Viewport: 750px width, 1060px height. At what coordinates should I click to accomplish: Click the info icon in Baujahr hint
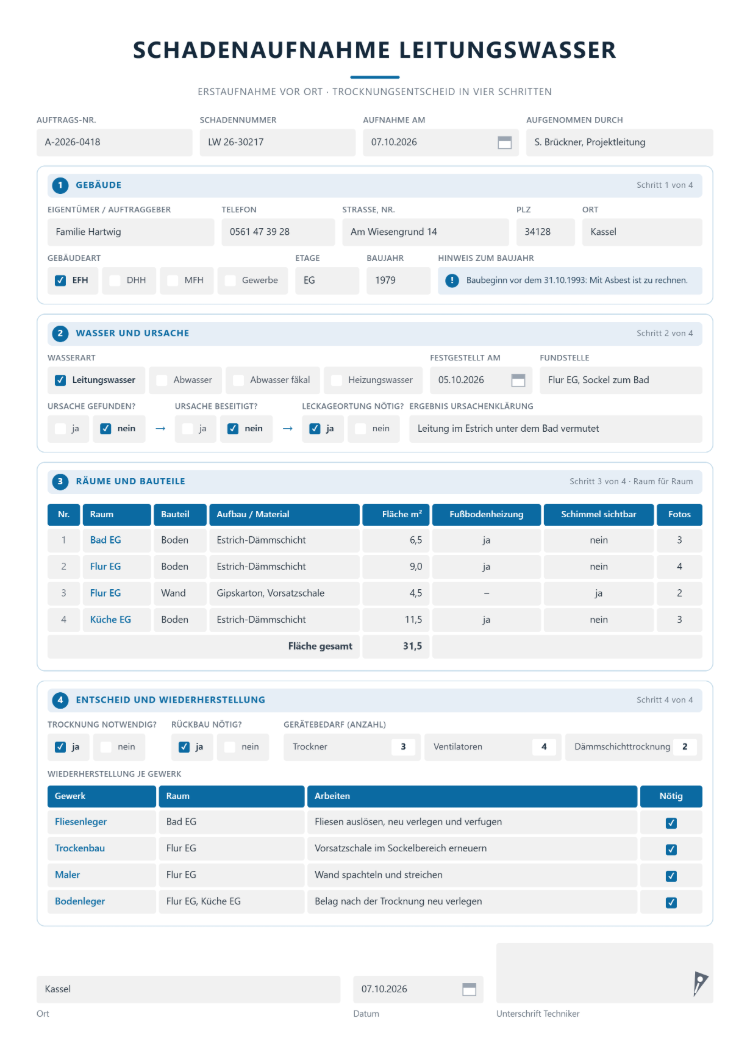452,281
